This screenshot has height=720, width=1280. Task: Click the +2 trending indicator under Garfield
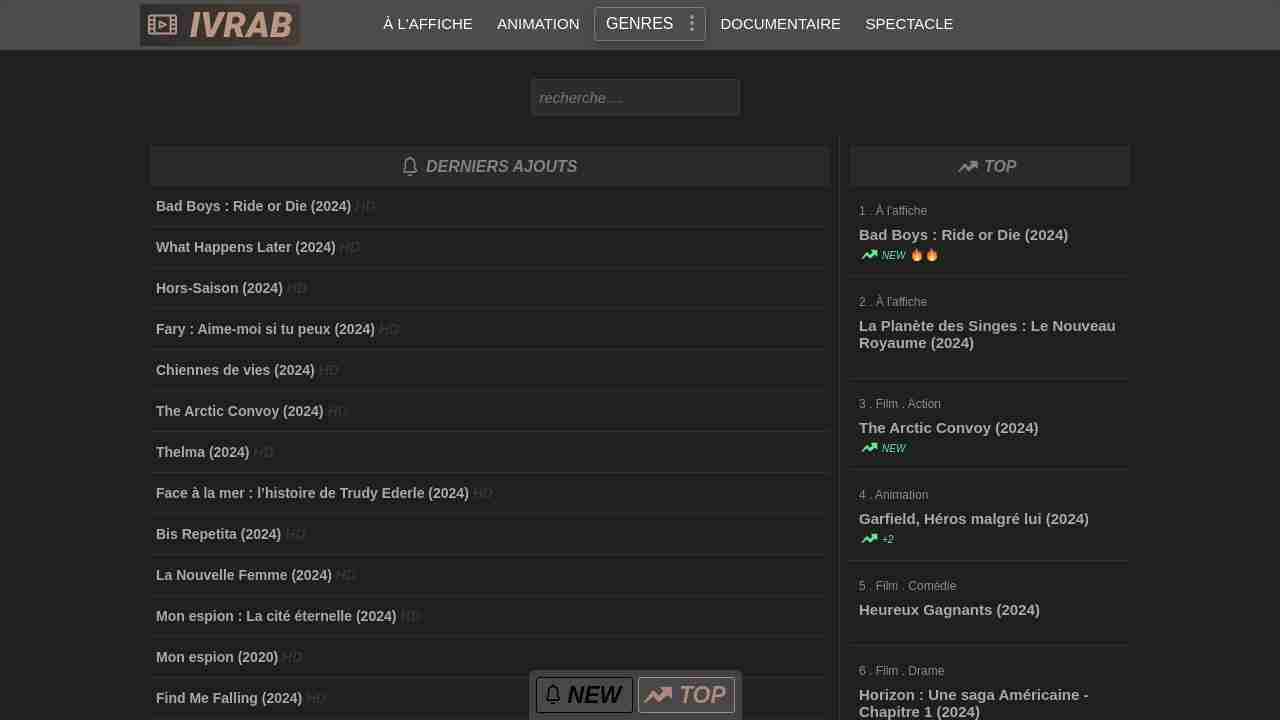click(878, 539)
